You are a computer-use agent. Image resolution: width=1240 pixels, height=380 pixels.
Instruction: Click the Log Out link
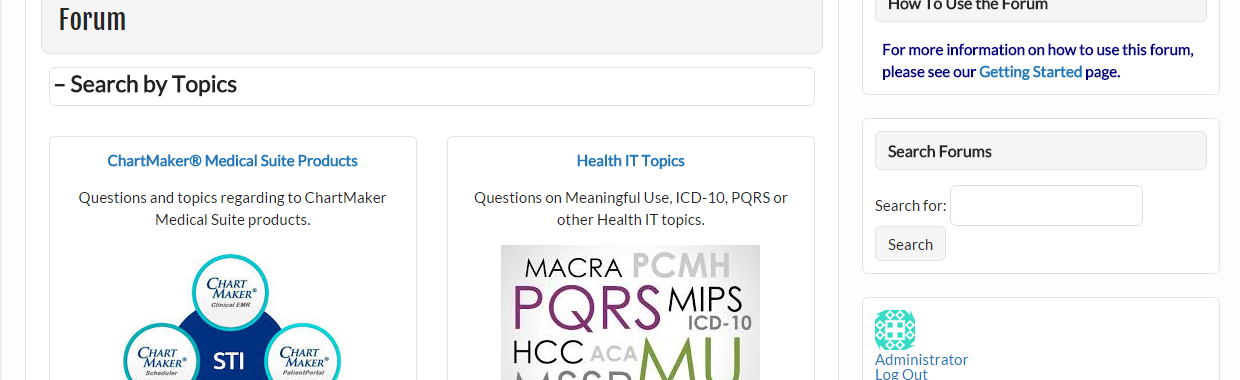tap(901, 374)
